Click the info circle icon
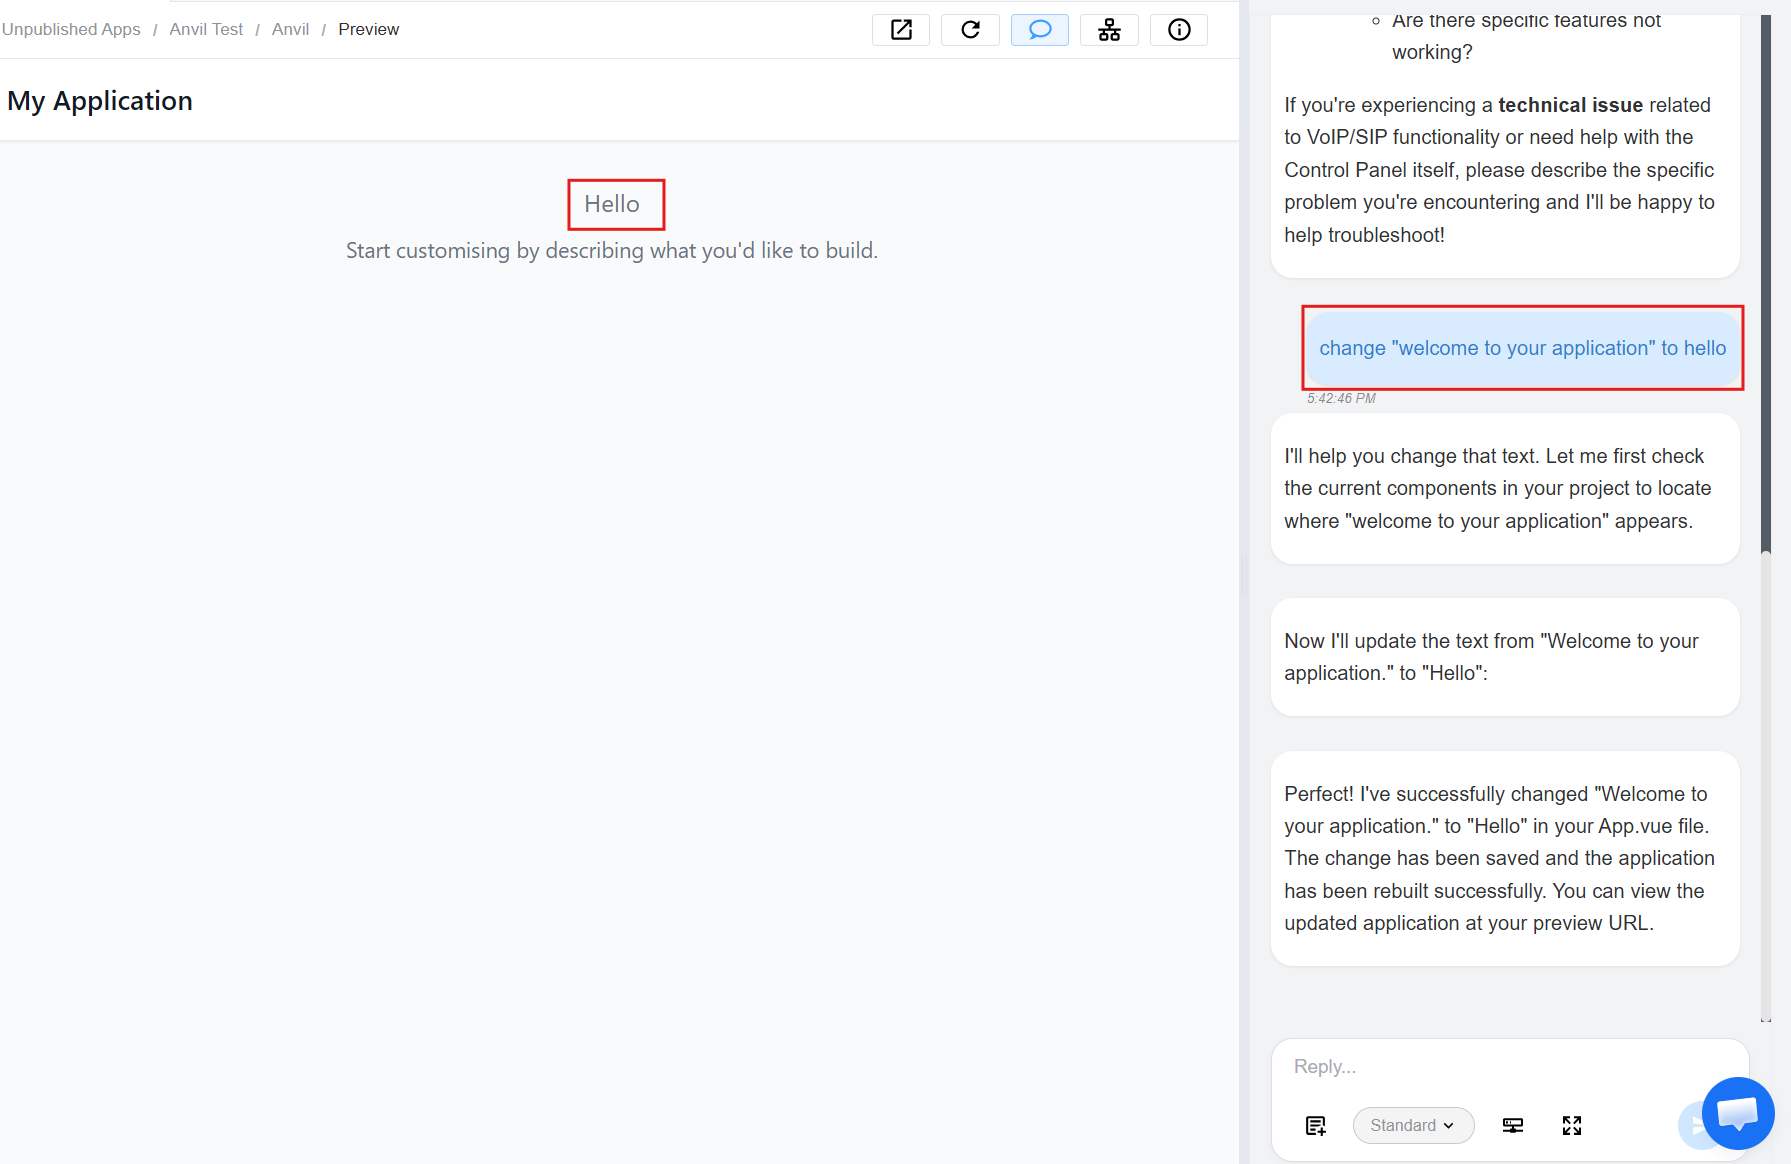The height and width of the screenshot is (1164, 1791). pyautogui.click(x=1179, y=30)
